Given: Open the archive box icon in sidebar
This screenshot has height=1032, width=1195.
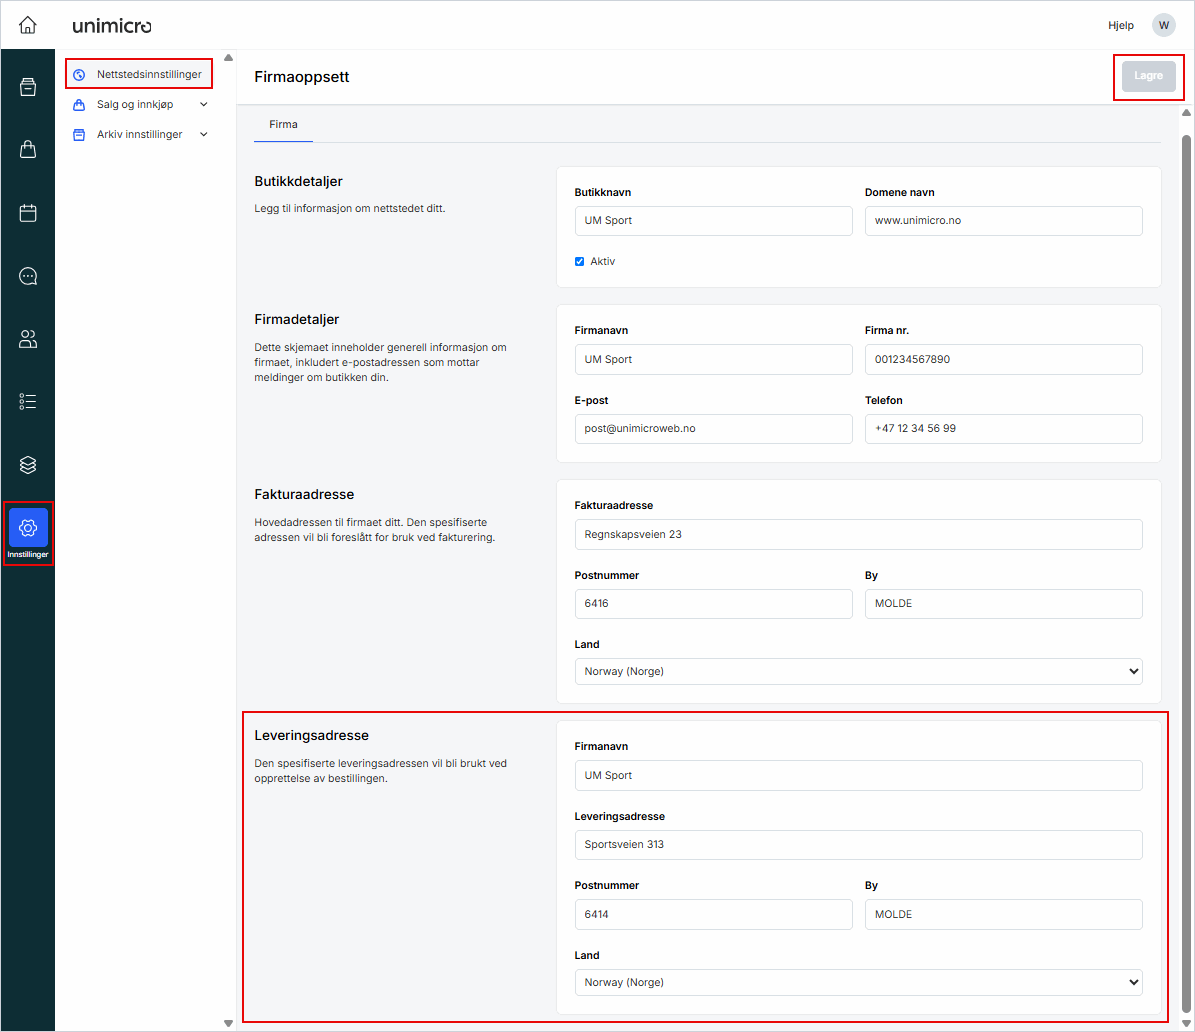Looking at the screenshot, I should tap(28, 87).
